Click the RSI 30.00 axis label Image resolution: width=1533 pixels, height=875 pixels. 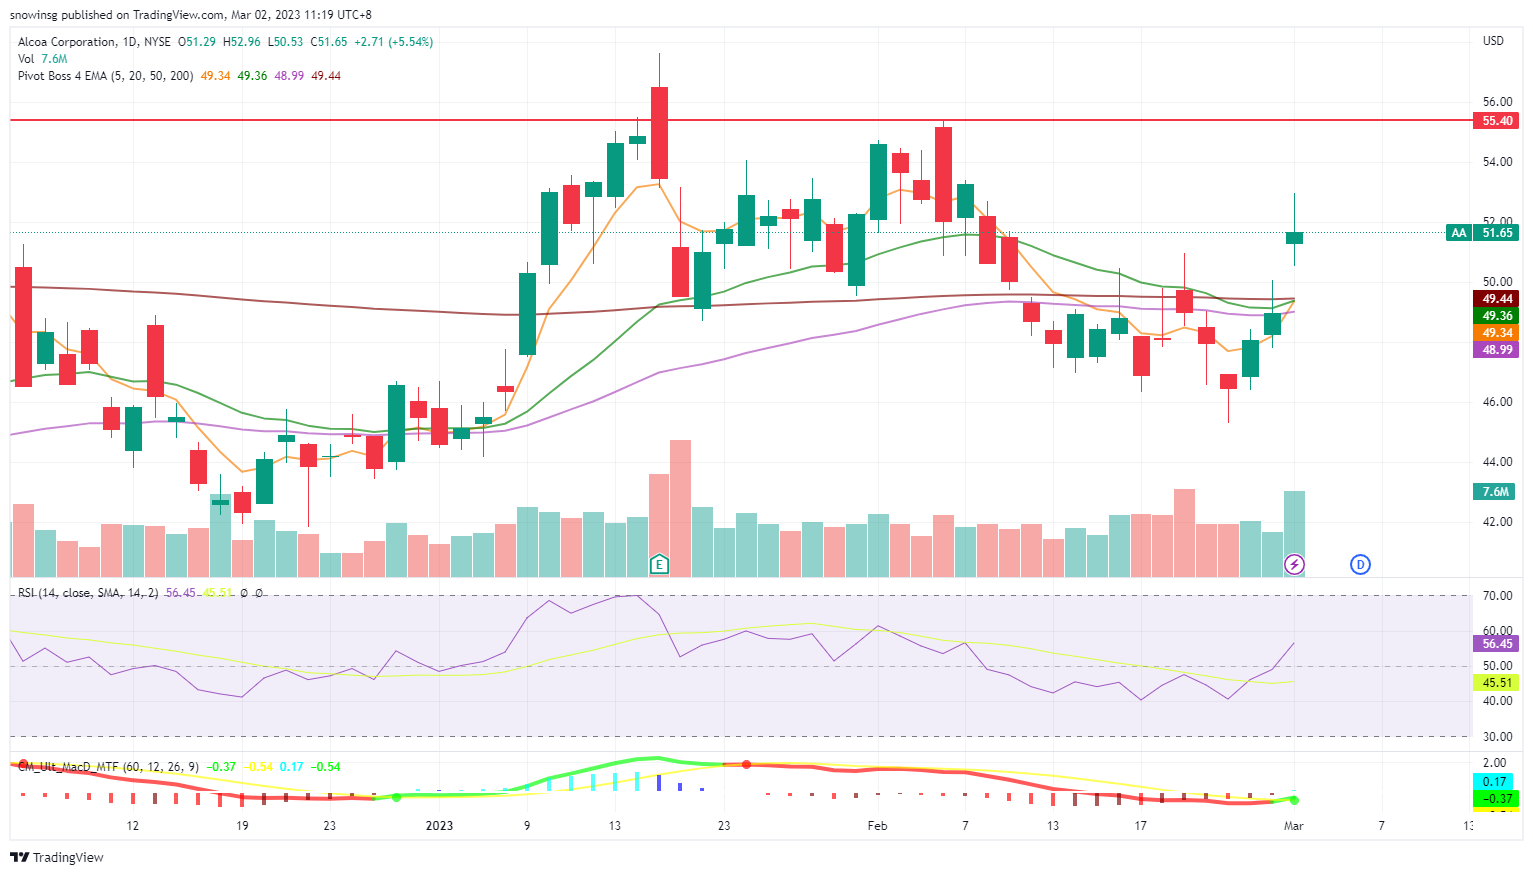click(1497, 737)
